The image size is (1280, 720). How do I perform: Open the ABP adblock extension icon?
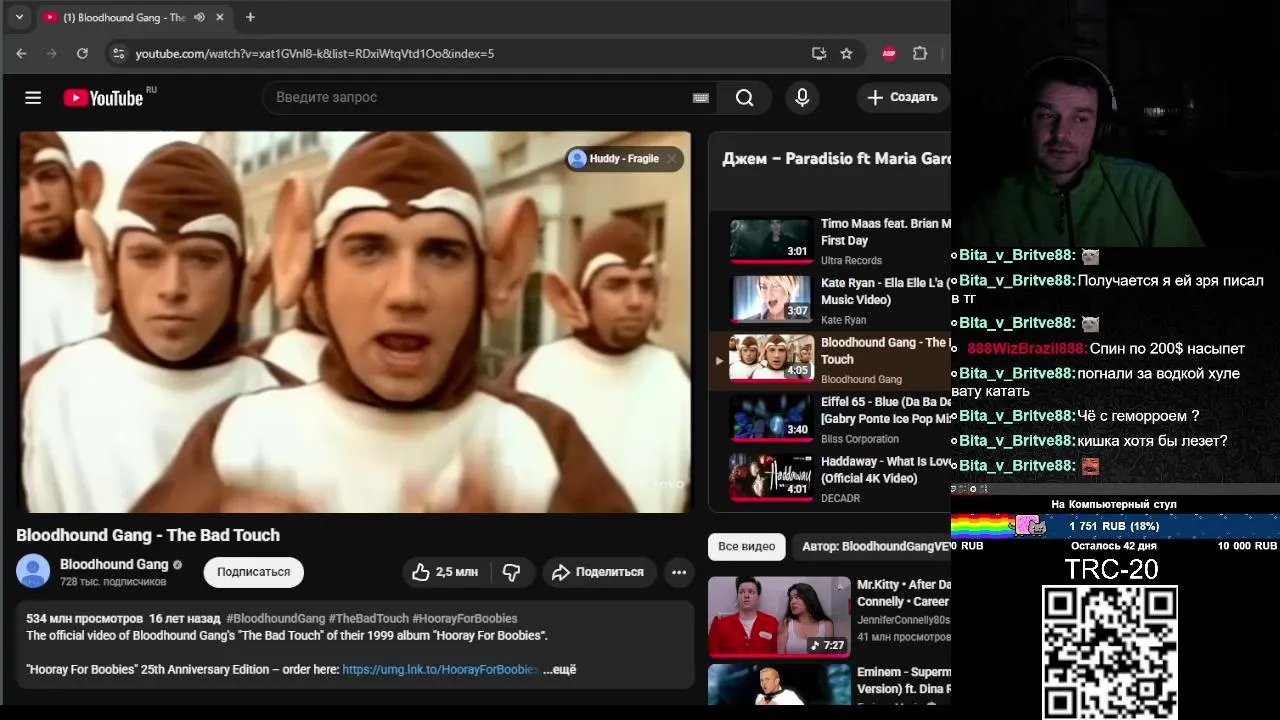pos(889,53)
